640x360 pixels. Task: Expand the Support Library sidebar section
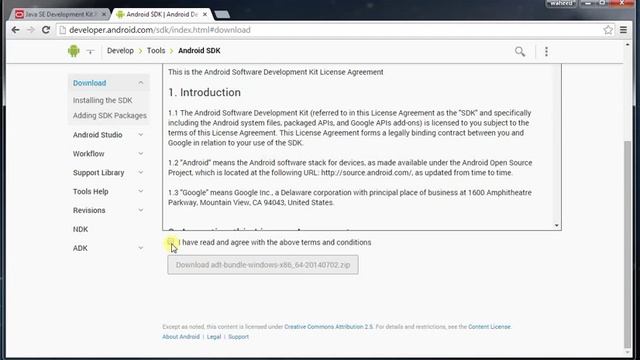[x=141, y=172]
